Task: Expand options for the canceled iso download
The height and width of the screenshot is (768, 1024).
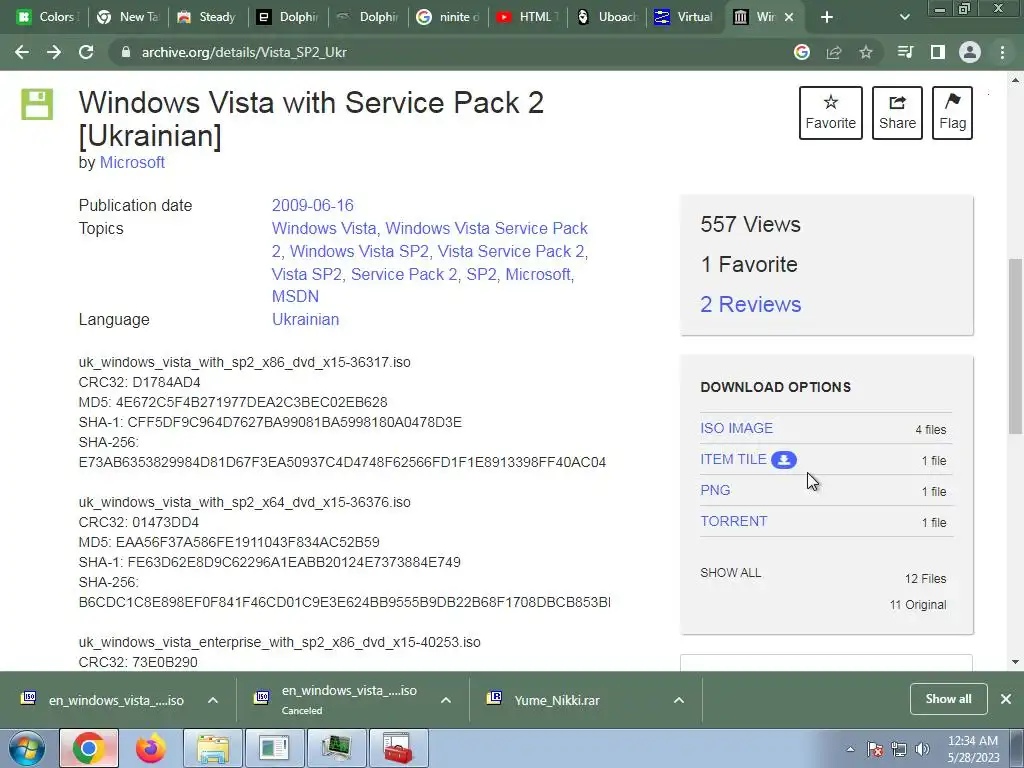Action: [x=446, y=700]
